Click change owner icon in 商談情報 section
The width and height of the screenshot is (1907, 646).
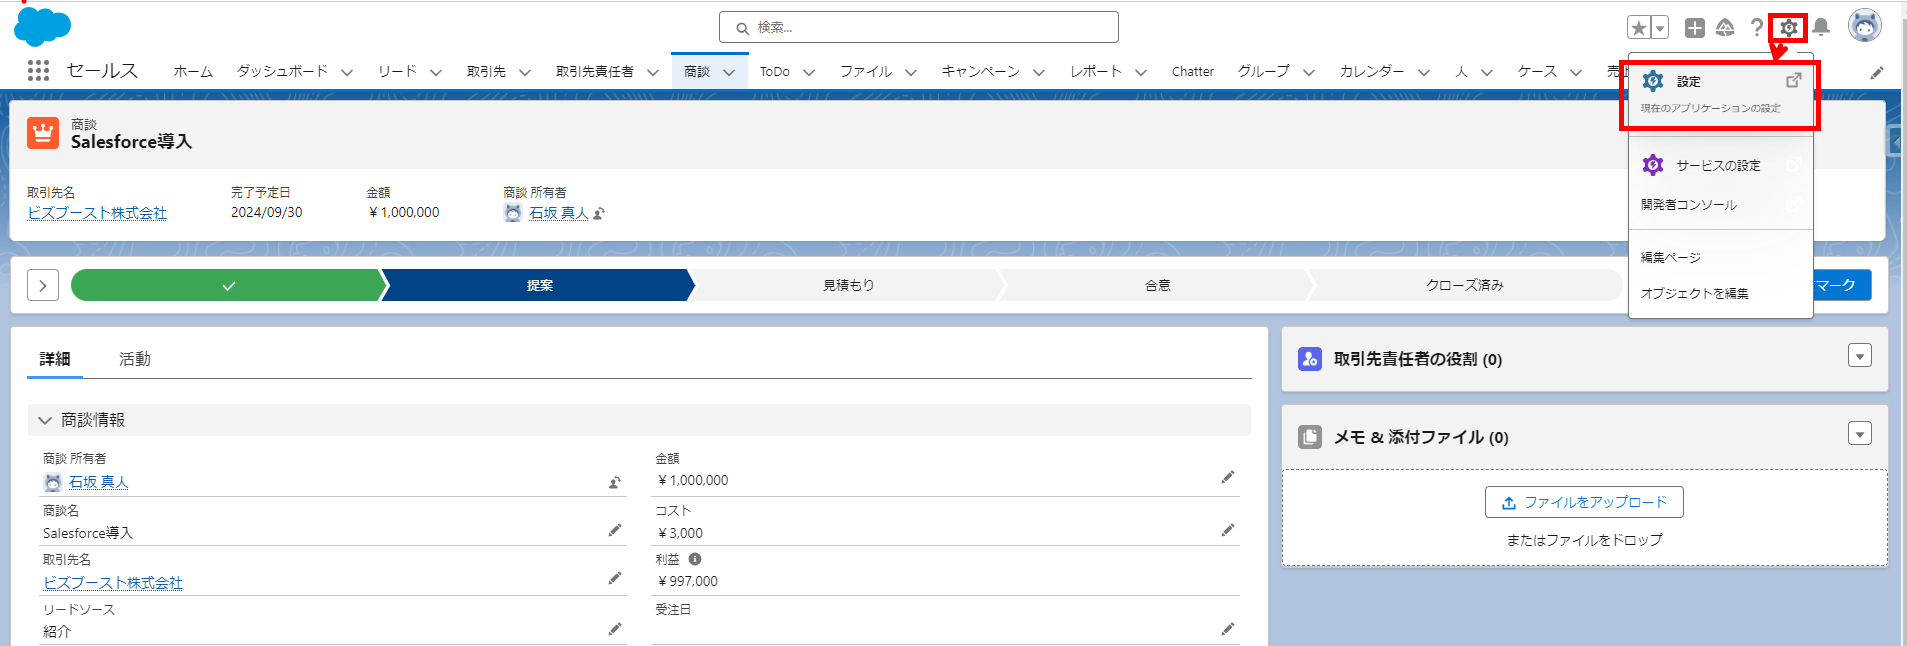click(x=615, y=482)
